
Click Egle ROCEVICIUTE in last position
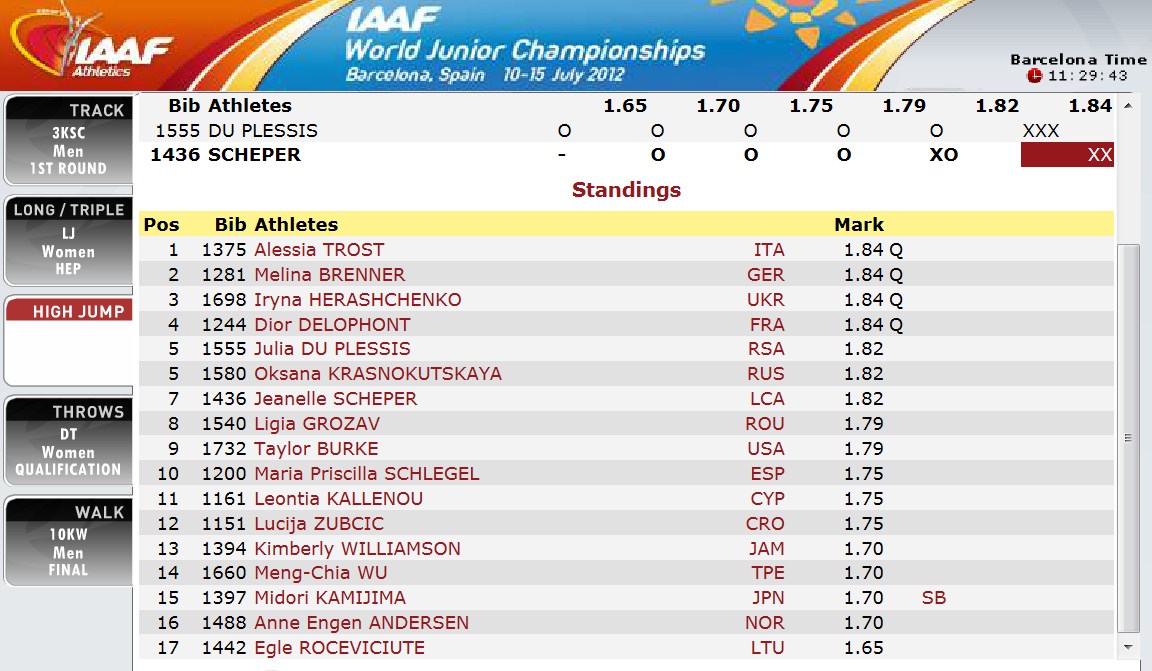pos(339,648)
